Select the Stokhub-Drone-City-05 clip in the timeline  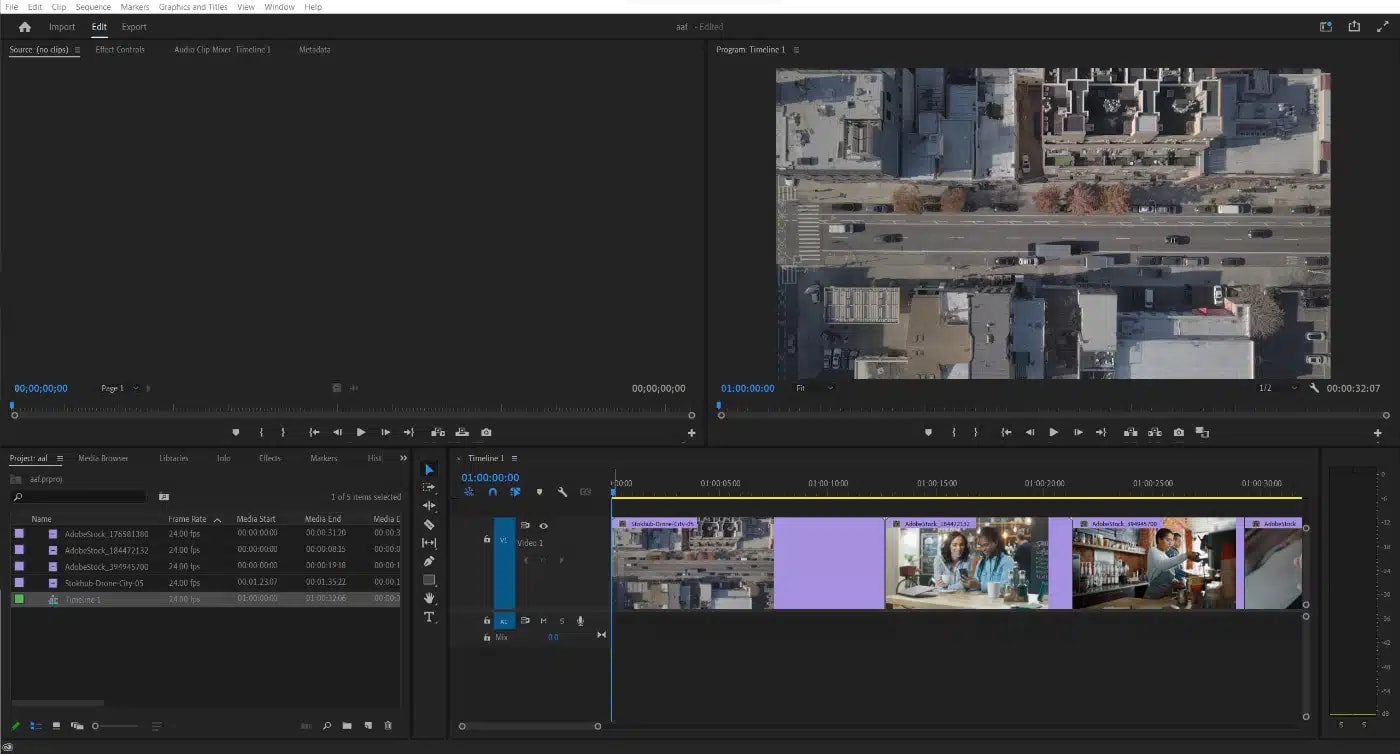click(x=690, y=563)
